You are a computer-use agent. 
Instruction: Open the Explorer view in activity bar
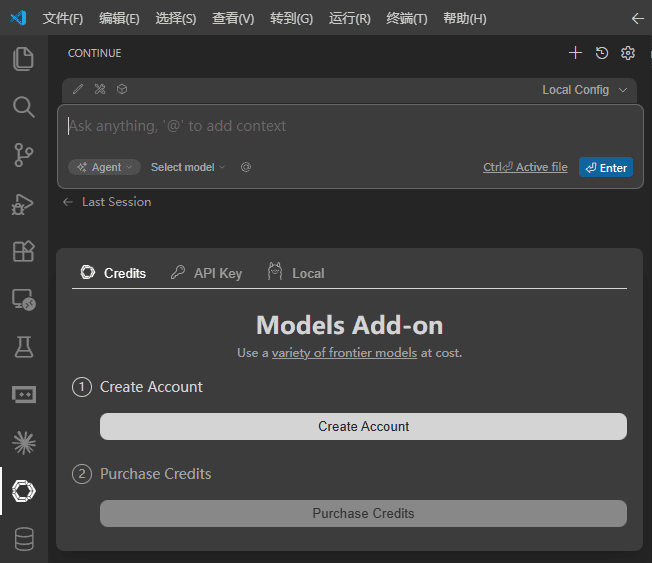click(x=23, y=59)
